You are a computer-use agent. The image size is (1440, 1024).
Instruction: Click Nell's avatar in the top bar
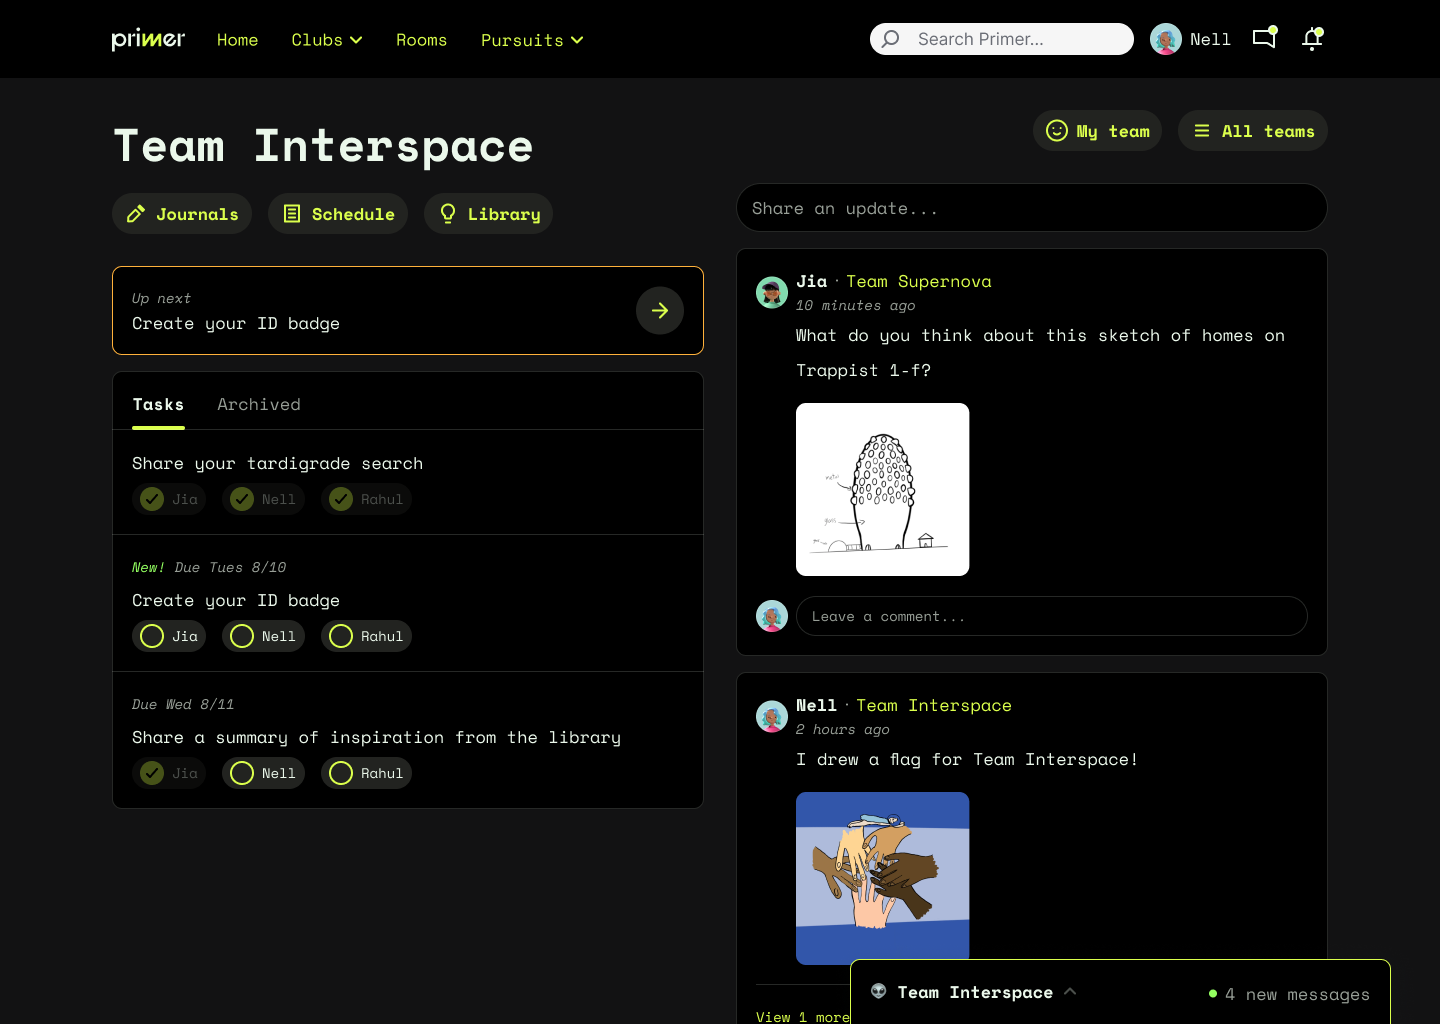[x=1166, y=39]
